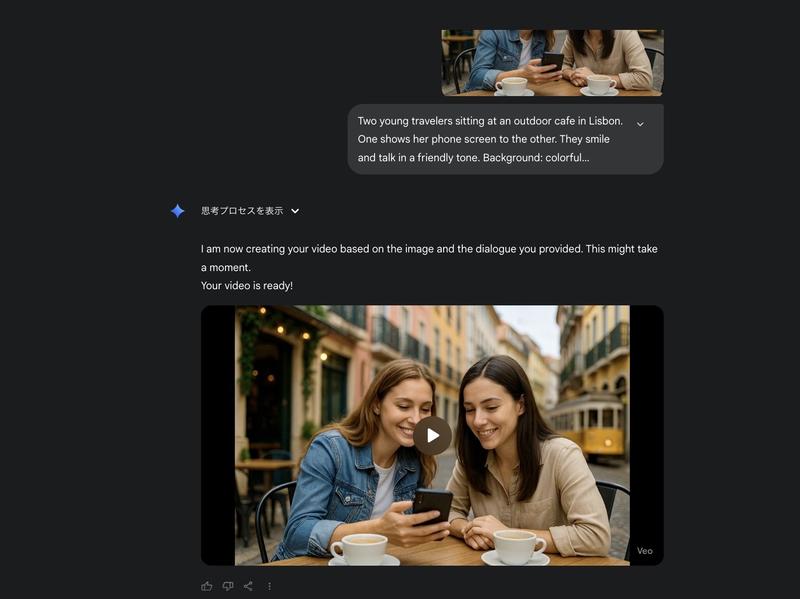This screenshot has height=599, width=800.
Task: Click the 思考プロセスを表示 label
Action: tap(242, 211)
